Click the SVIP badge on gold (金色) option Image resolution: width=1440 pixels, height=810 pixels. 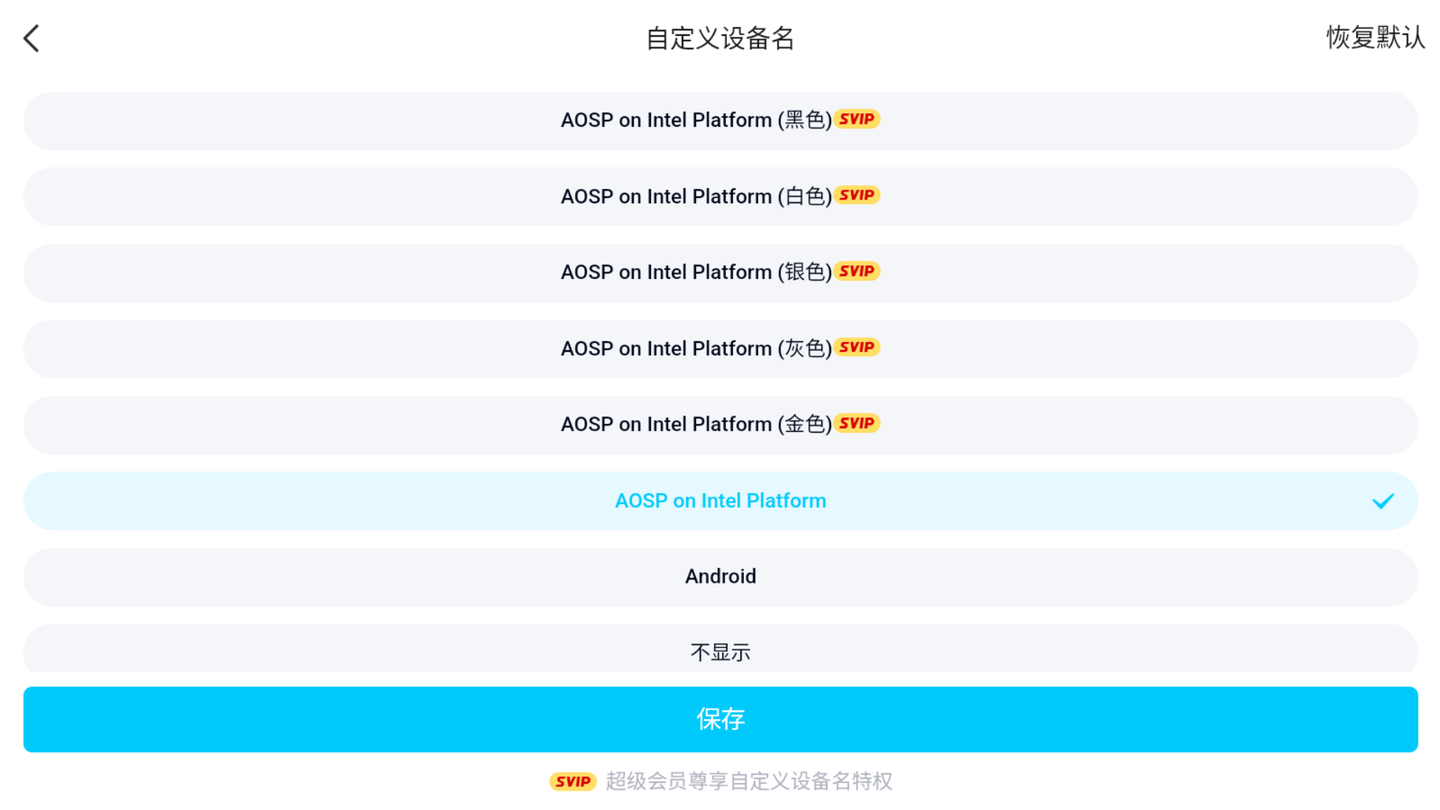[857, 424]
